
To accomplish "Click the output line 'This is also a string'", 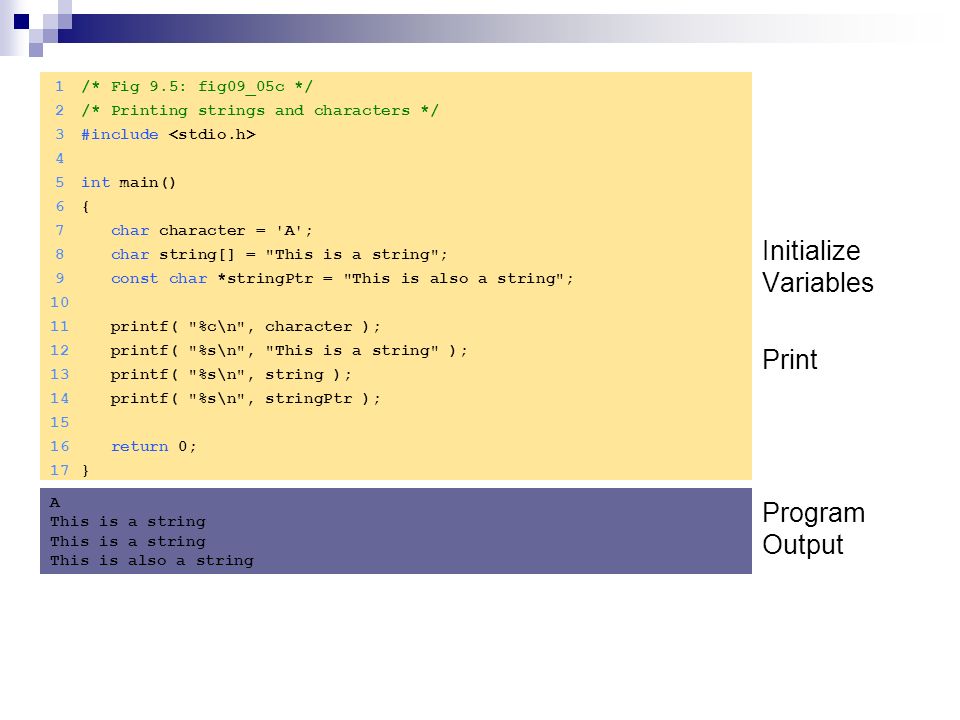I will (x=152, y=561).
